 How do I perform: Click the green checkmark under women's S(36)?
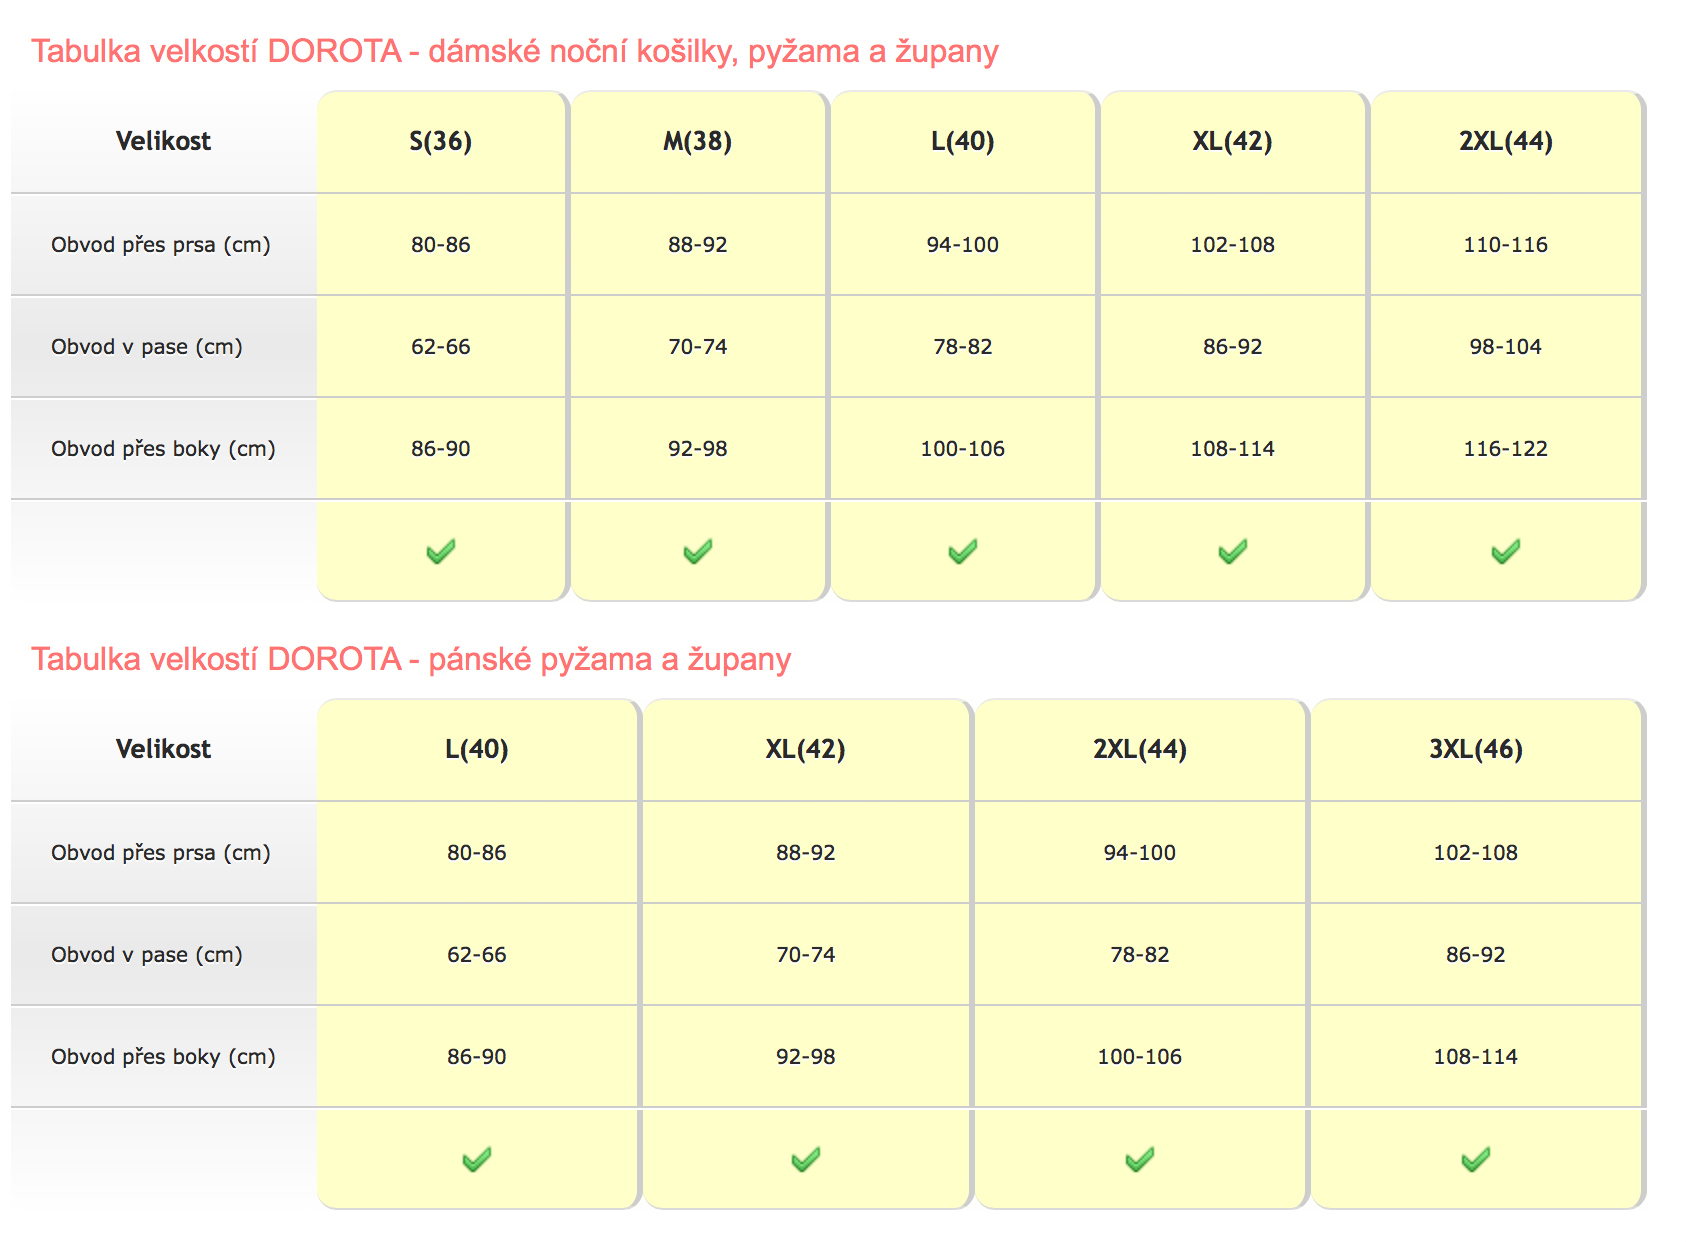point(441,552)
